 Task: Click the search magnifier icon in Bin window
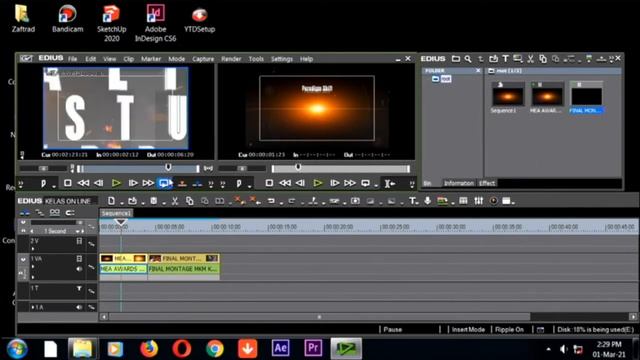pos(468,59)
